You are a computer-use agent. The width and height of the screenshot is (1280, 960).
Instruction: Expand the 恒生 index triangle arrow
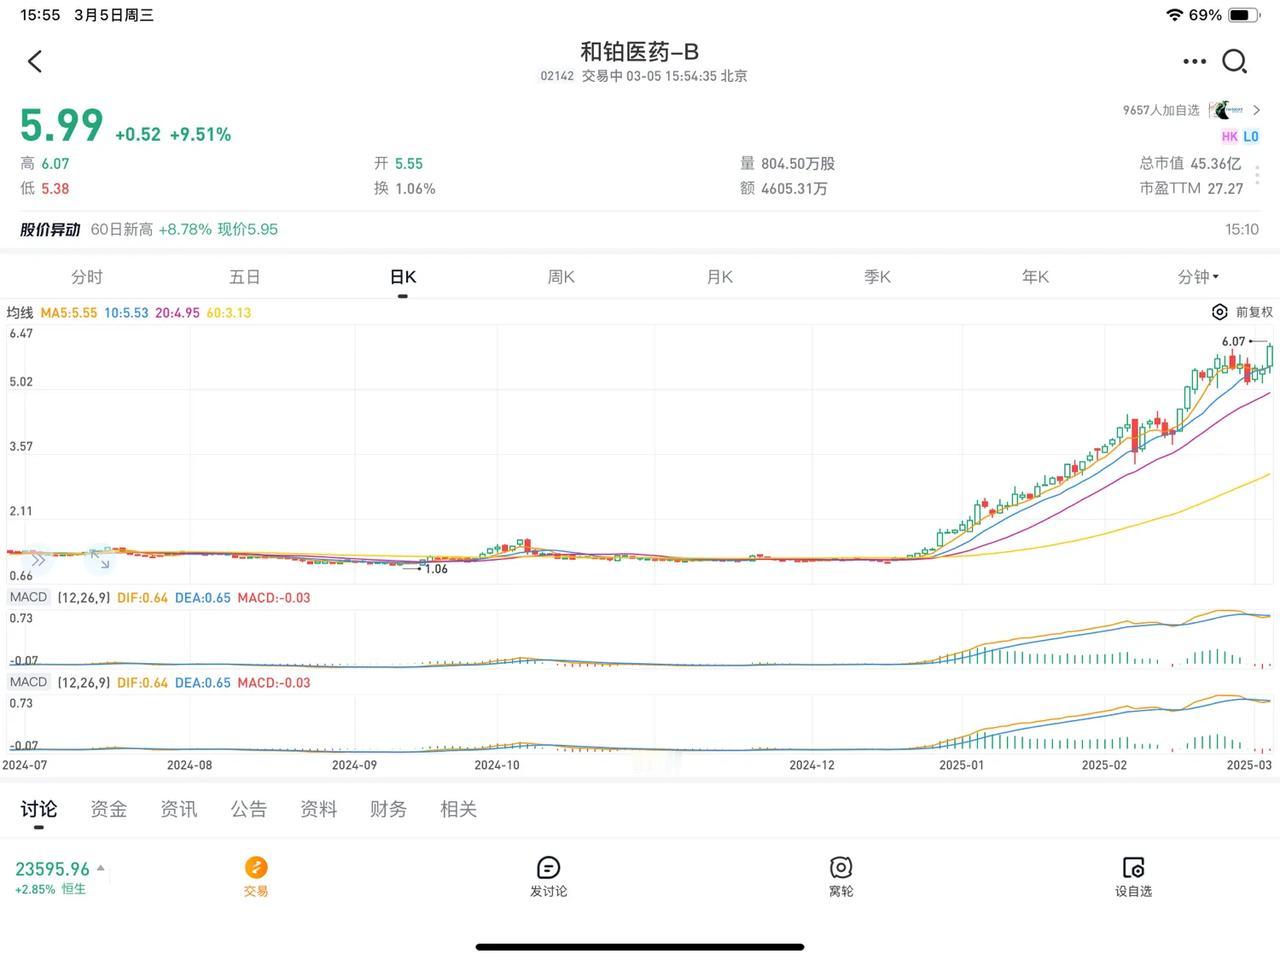[x=101, y=868]
